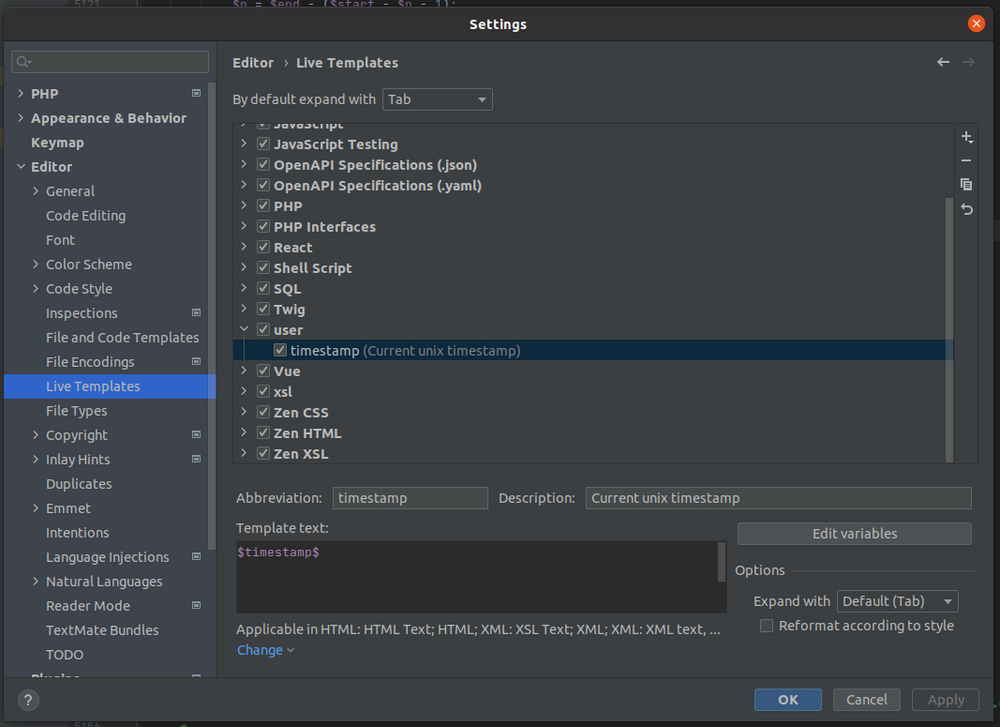Open the By default expand with dropdown
The width and height of the screenshot is (1000, 727).
[x=437, y=99]
